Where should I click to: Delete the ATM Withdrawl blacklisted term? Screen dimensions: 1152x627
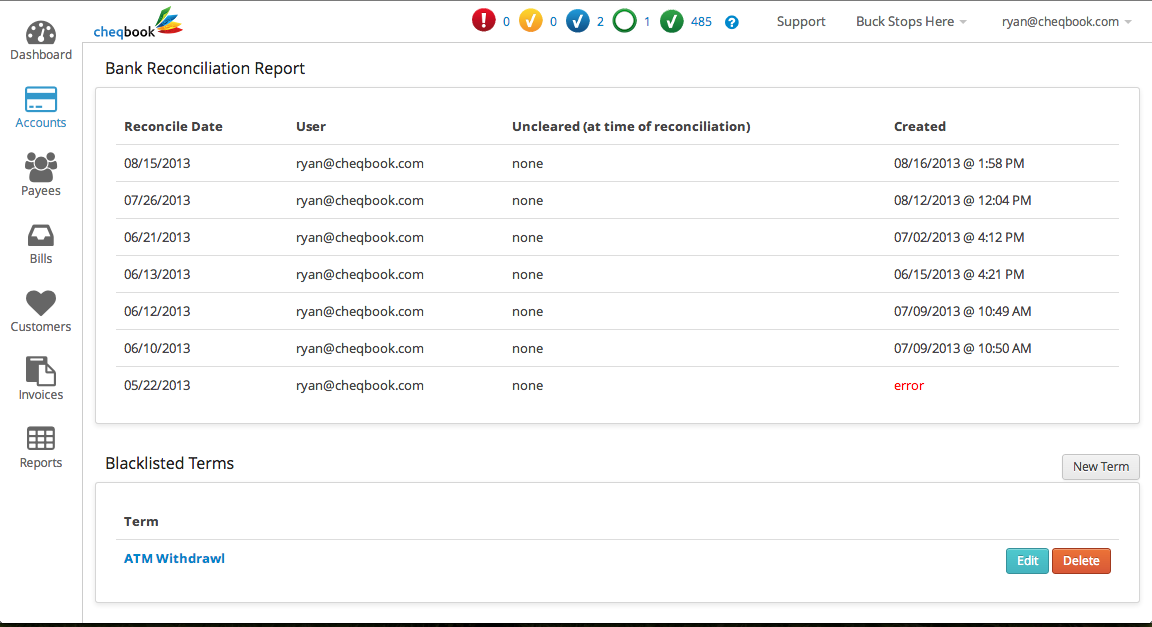pos(1081,561)
